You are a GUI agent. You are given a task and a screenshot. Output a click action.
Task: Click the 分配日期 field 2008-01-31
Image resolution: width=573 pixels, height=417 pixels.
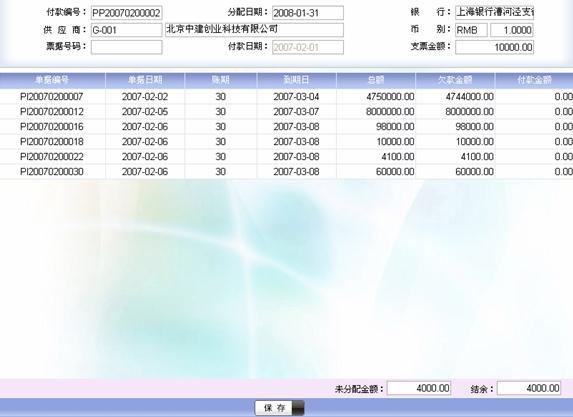point(308,13)
